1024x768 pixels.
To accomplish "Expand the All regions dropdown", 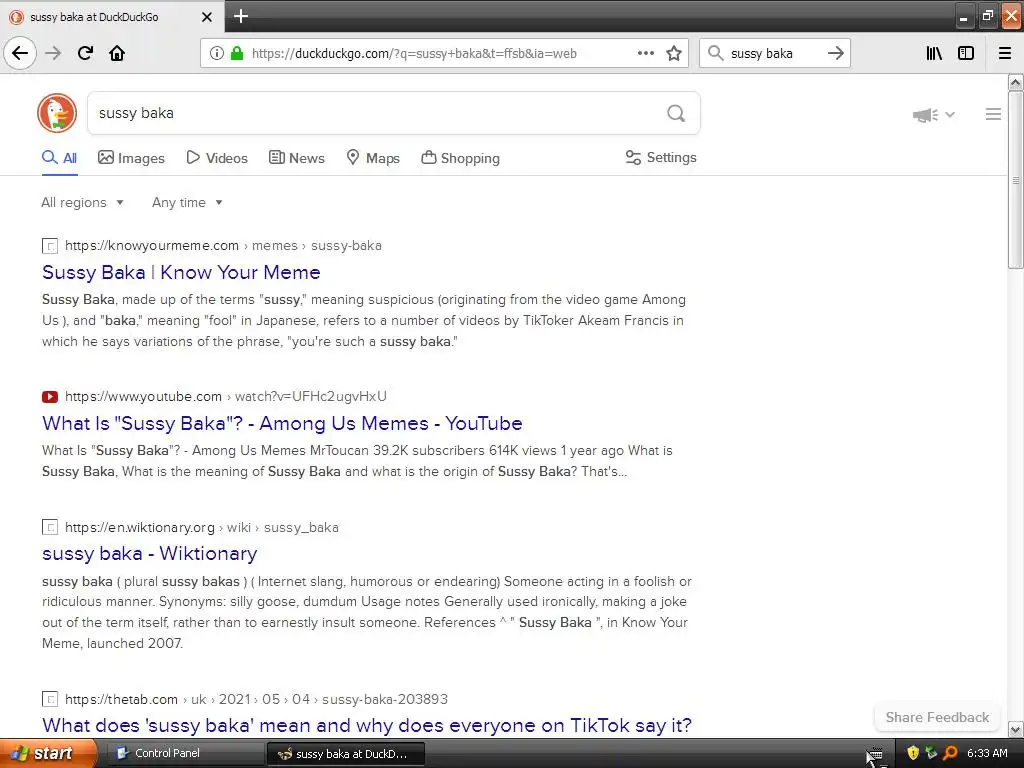I will click(82, 202).
